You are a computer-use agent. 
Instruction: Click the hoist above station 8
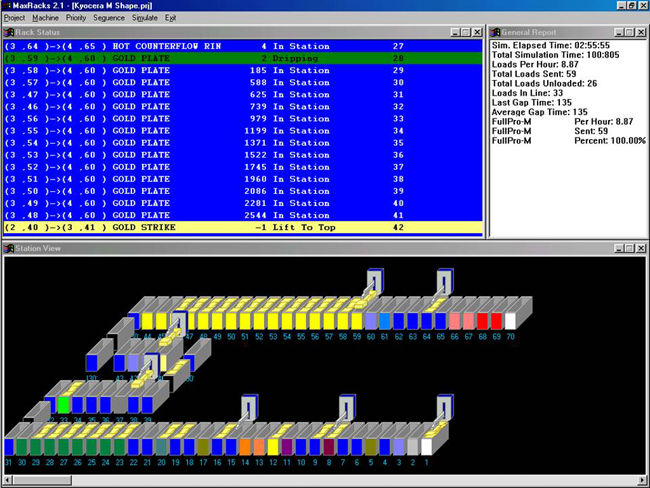(347, 408)
